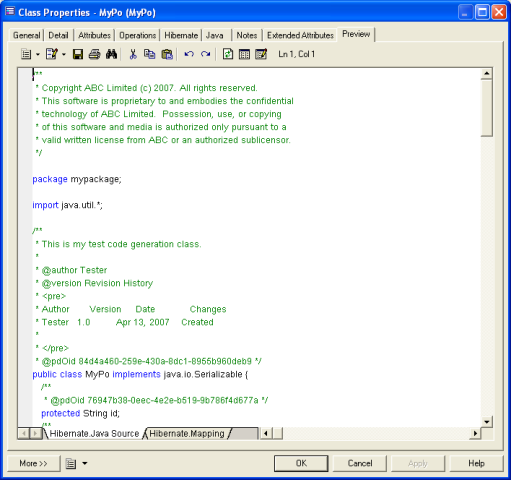Click the Print icon
The height and width of the screenshot is (480, 511).
pyautogui.click(x=95, y=54)
